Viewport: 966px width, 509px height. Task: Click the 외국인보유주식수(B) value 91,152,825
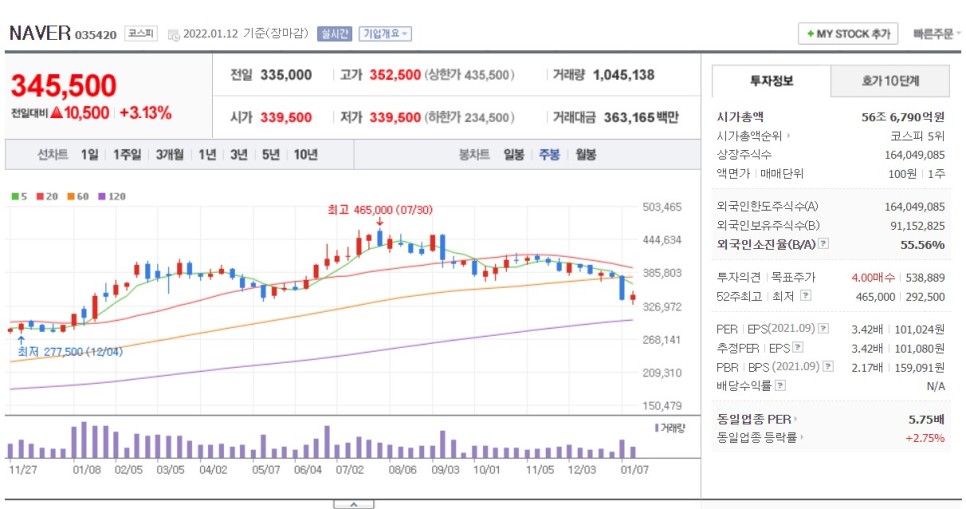[917, 226]
